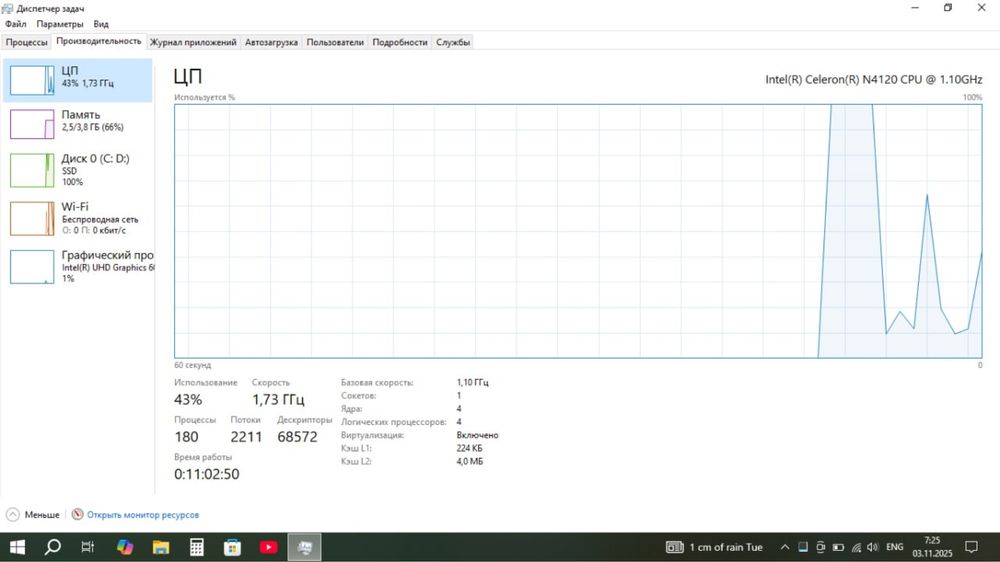Open the Файл menu
This screenshot has height=562, width=1000.
[15, 24]
